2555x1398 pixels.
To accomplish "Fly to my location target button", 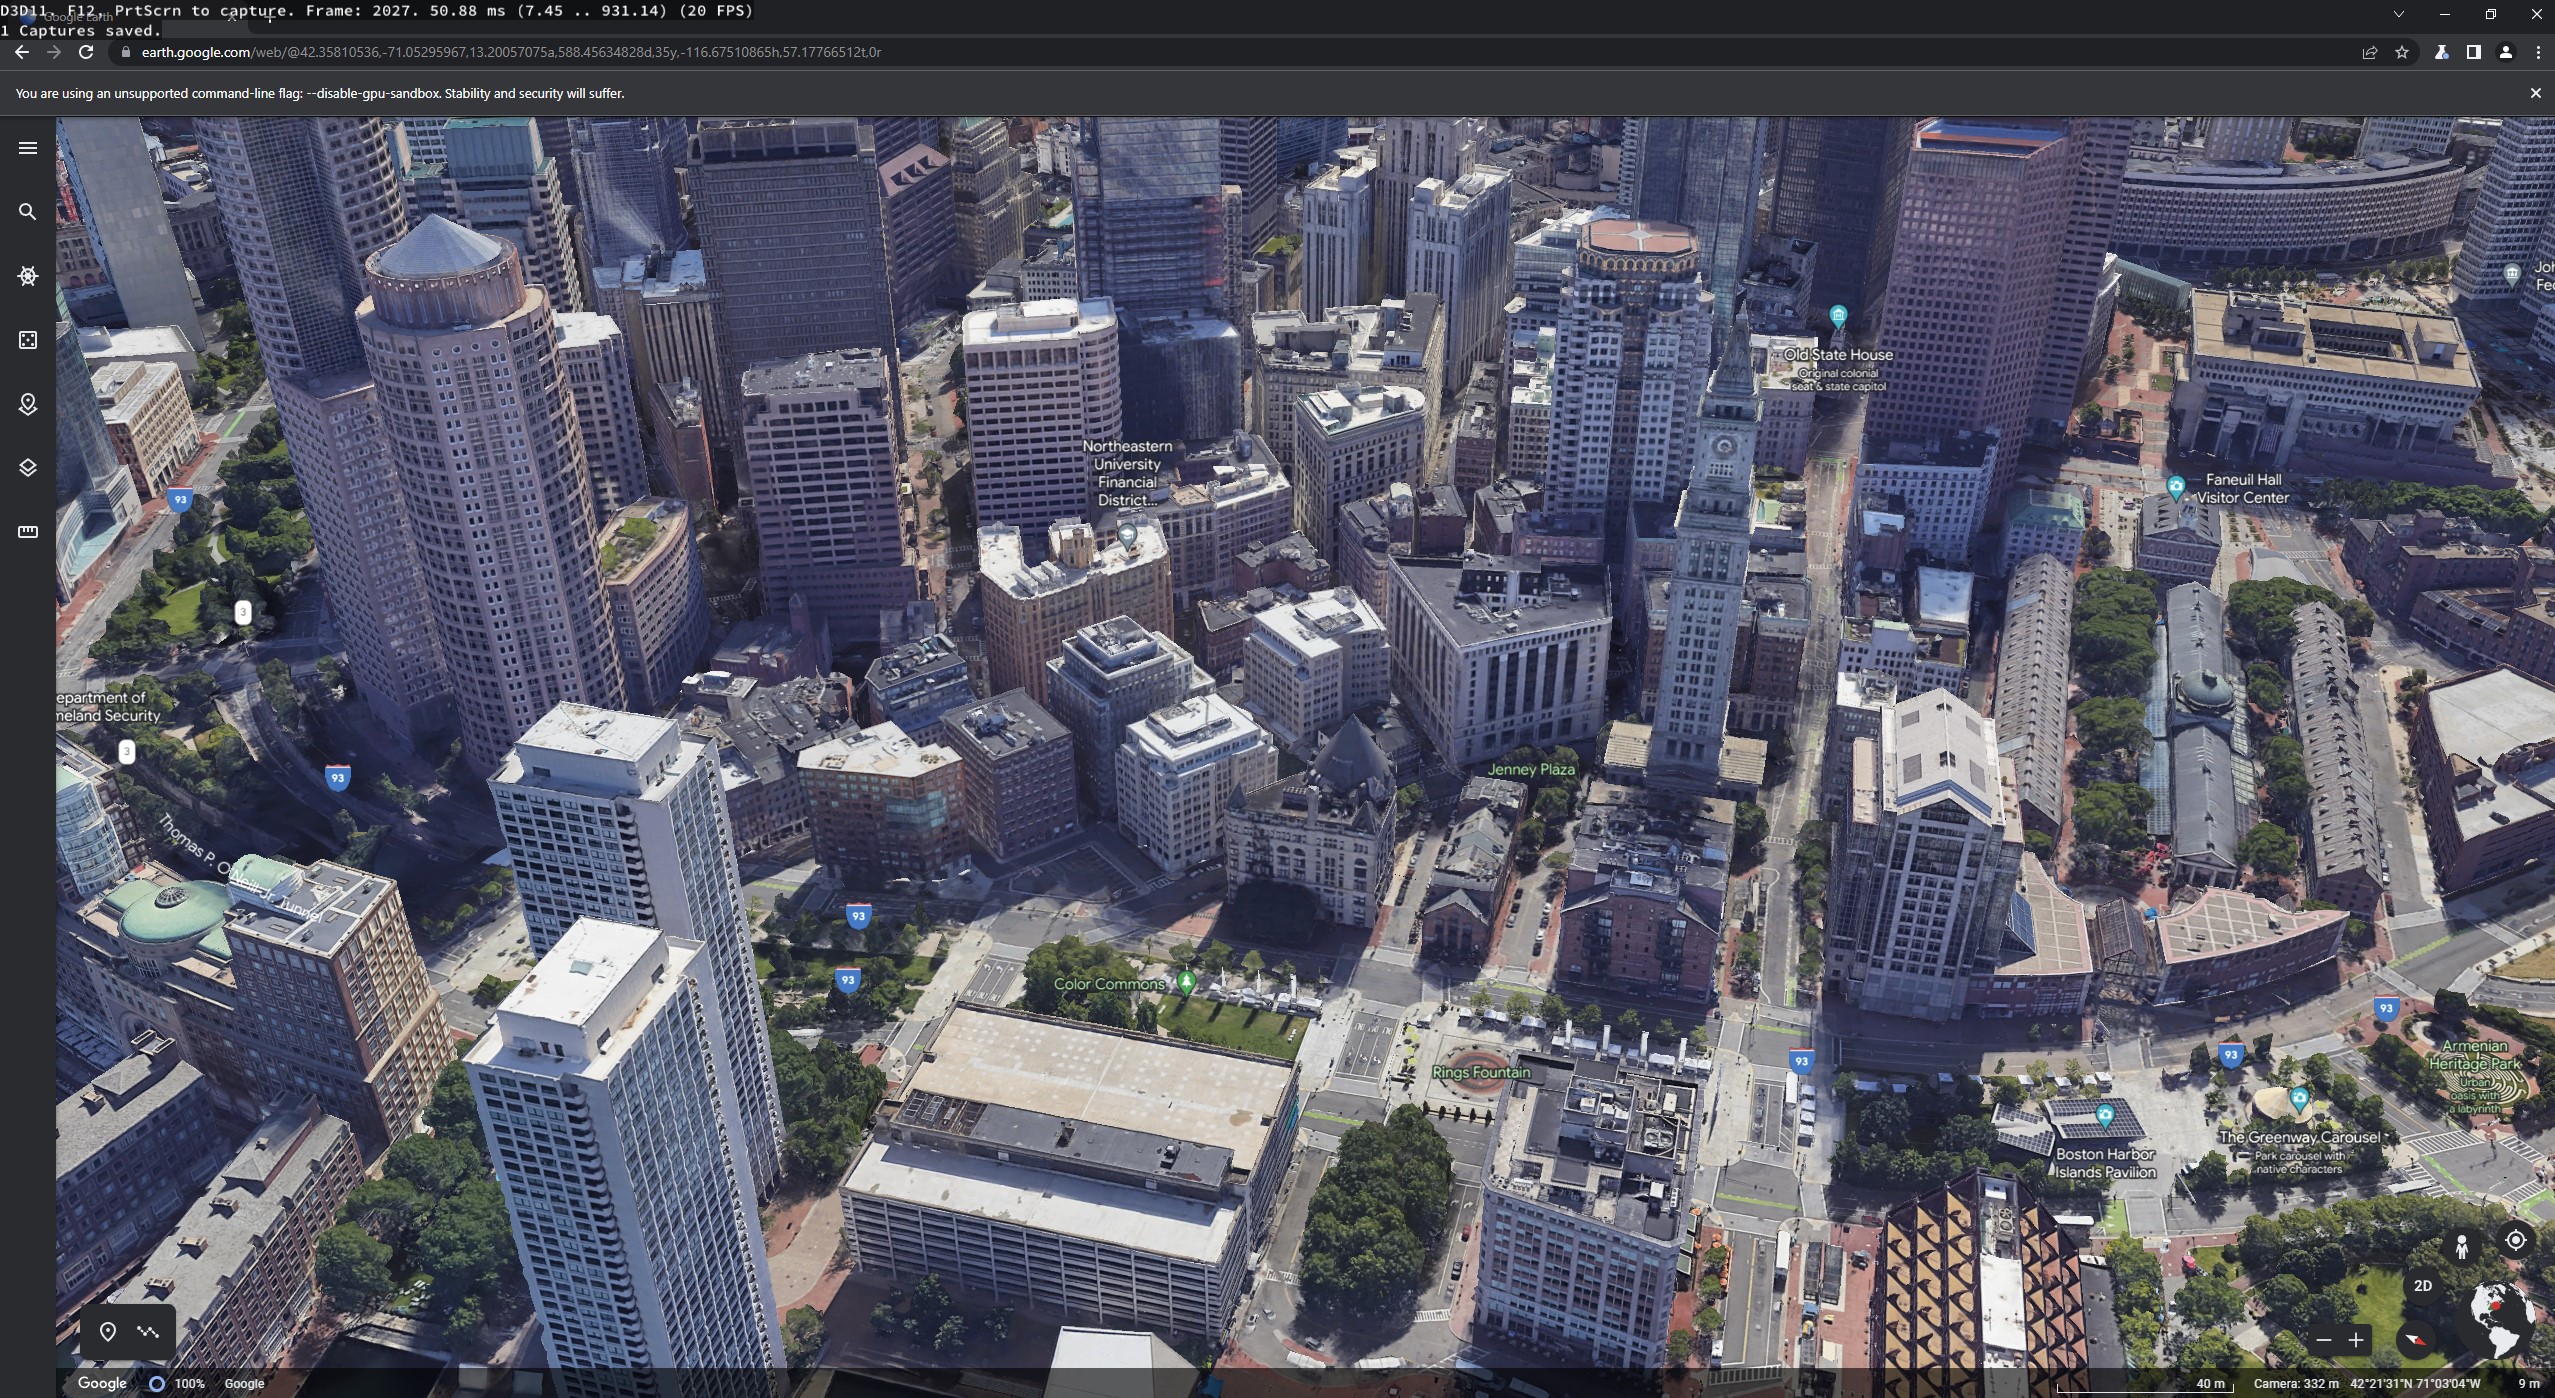I will pos(2516,1240).
